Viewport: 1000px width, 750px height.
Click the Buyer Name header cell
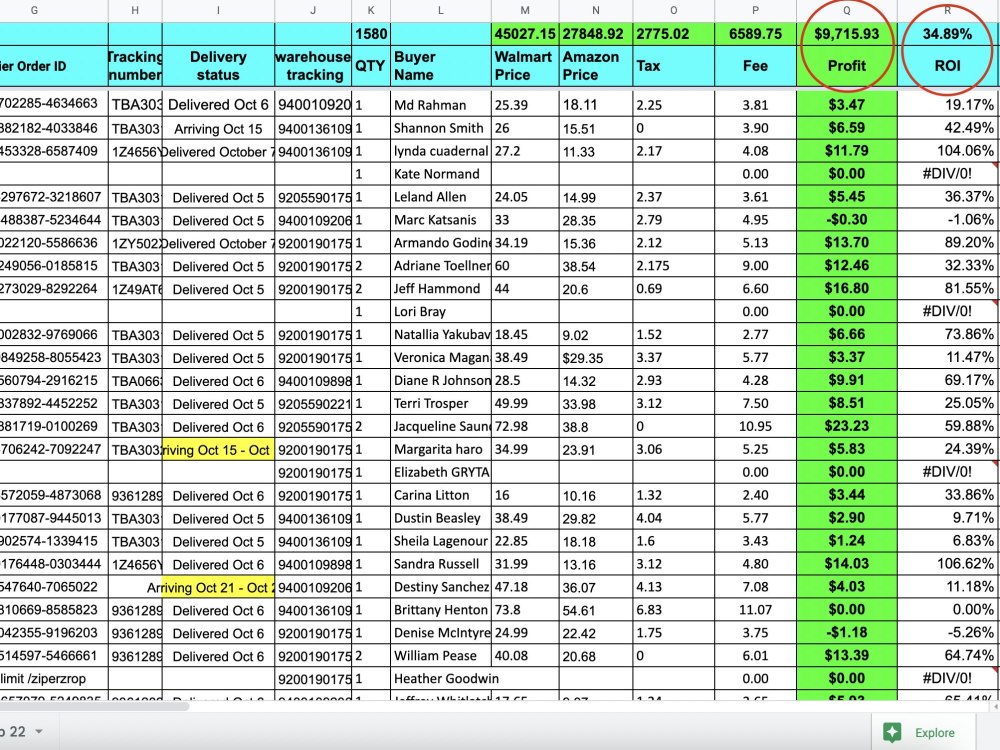point(441,66)
